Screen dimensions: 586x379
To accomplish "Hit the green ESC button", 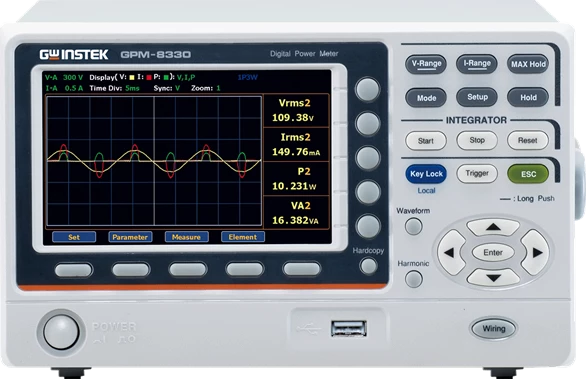I will pyautogui.click(x=528, y=174).
